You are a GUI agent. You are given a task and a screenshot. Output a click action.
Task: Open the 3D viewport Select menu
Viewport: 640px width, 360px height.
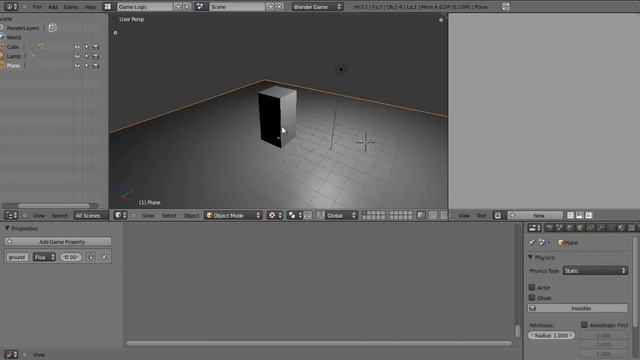coord(169,216)
